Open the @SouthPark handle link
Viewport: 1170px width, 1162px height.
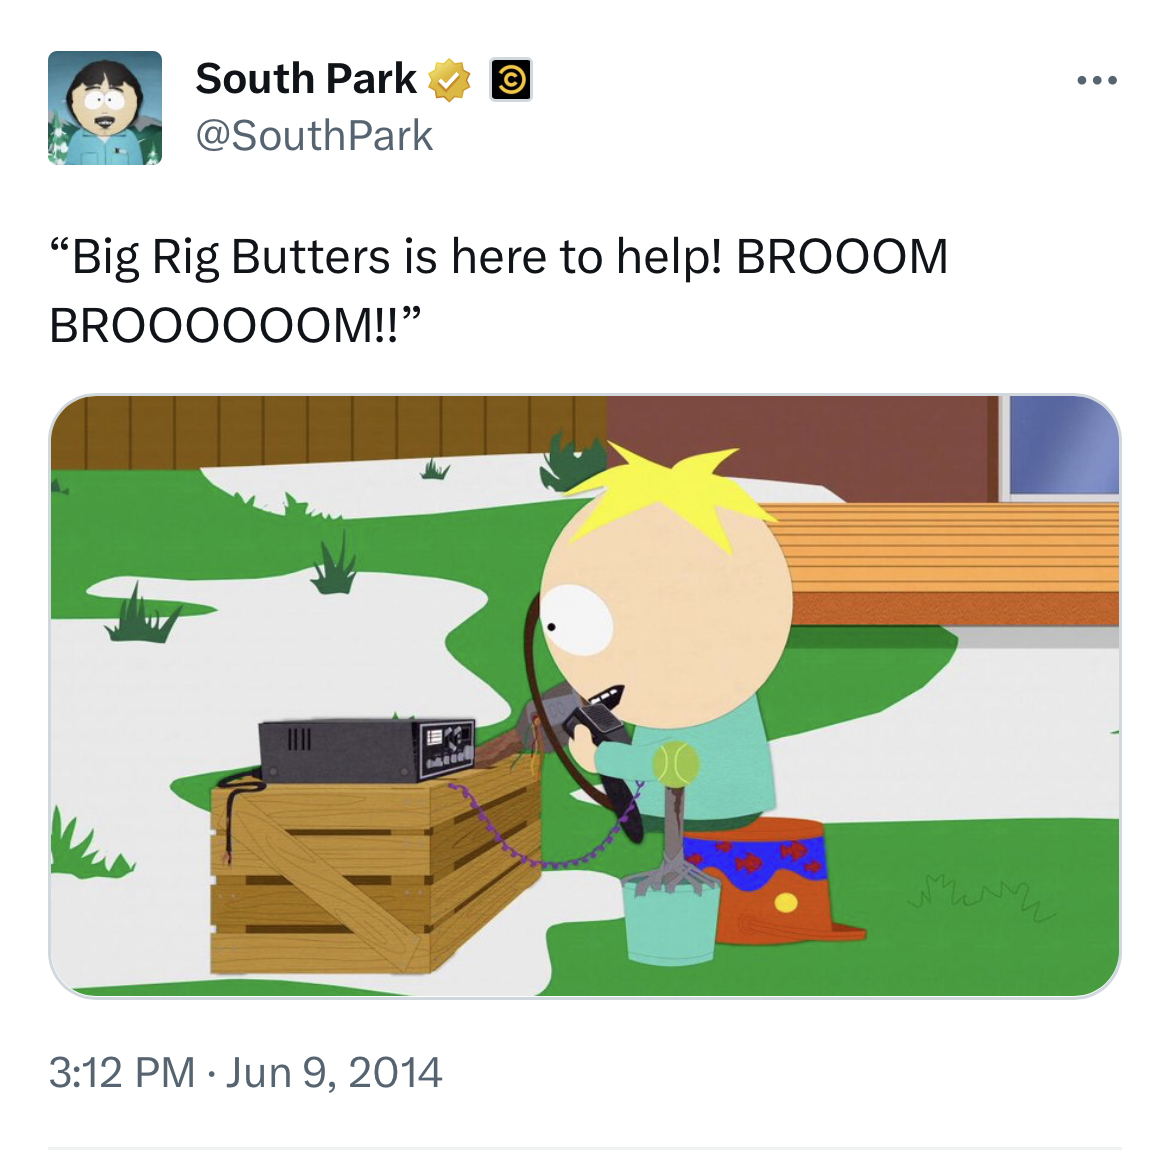[x=314, y=136]
